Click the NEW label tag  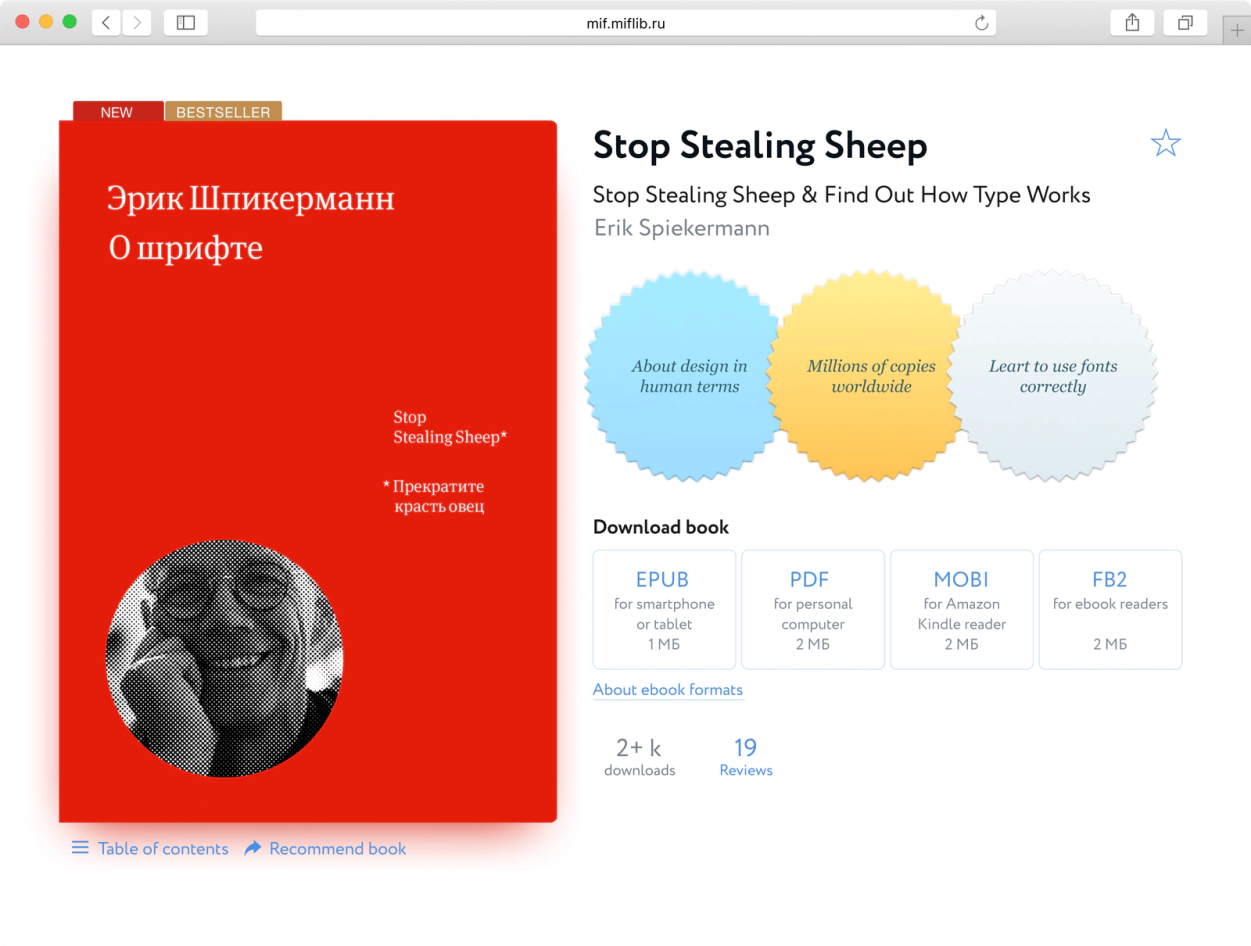pos(117,111)
